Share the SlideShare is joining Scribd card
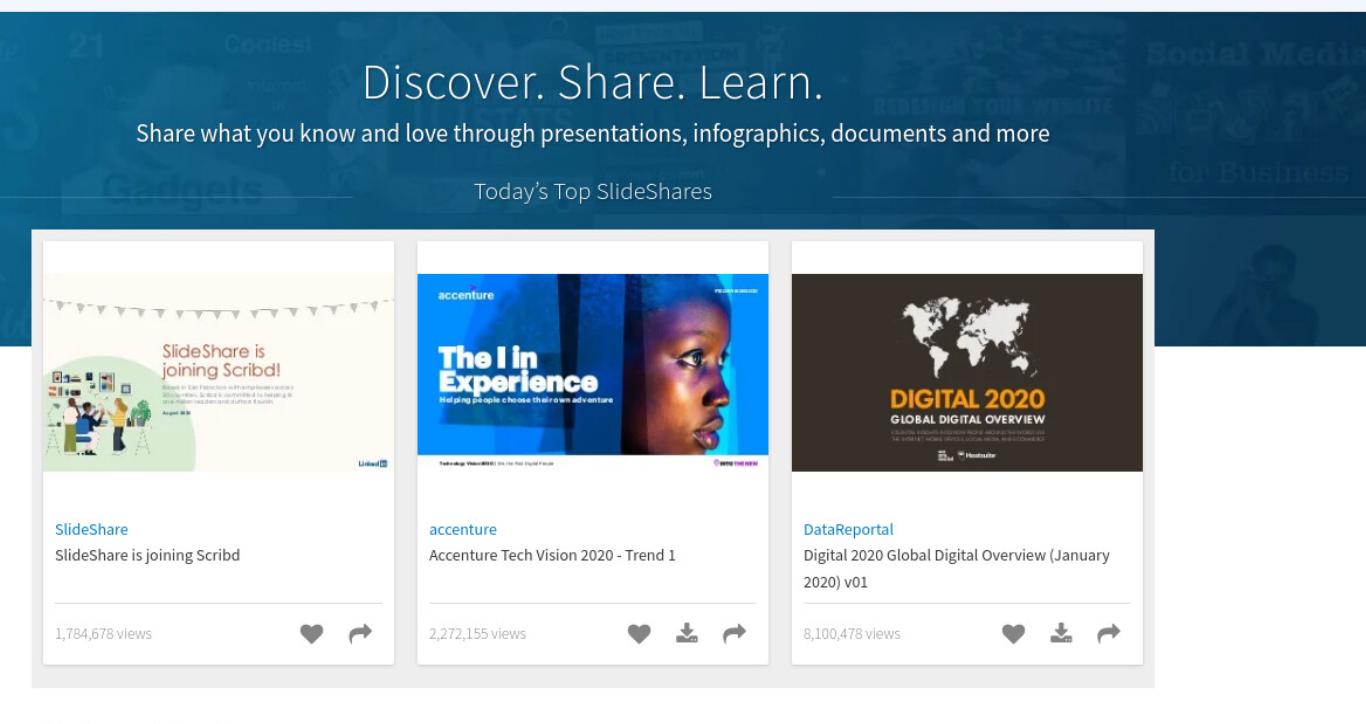 point(360,633)
